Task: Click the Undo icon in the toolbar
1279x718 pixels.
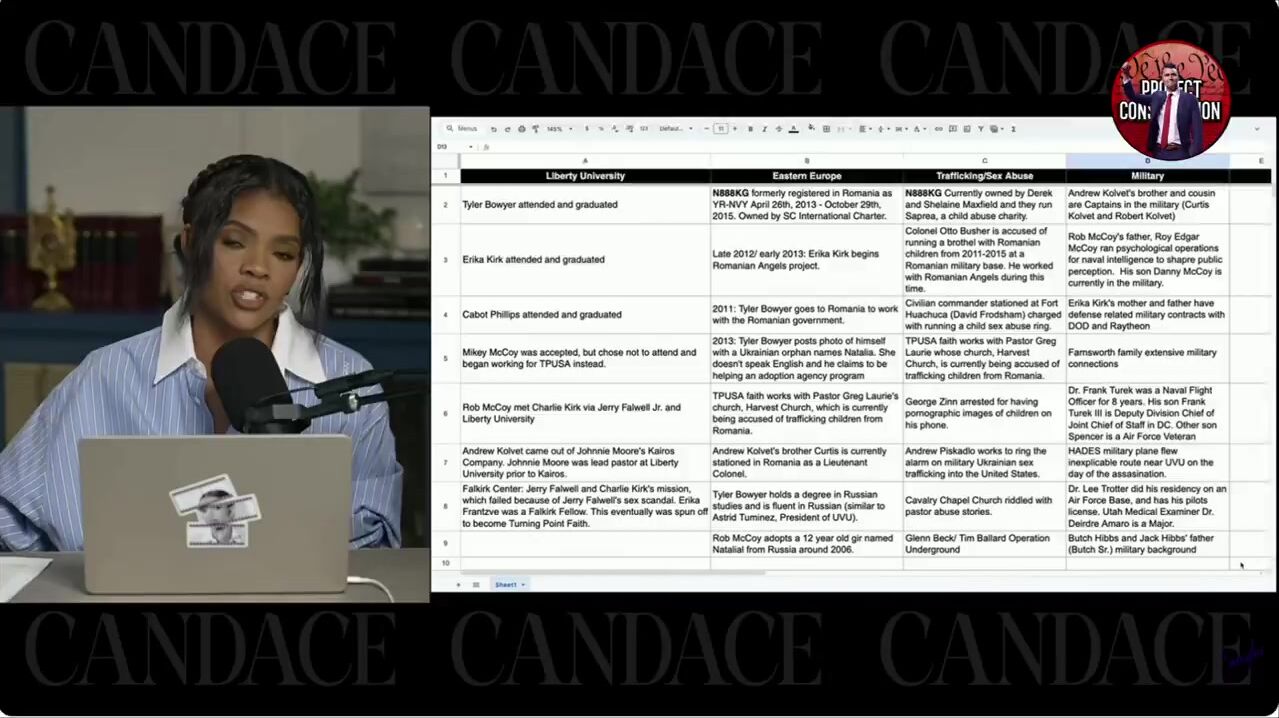Action: 494,129
